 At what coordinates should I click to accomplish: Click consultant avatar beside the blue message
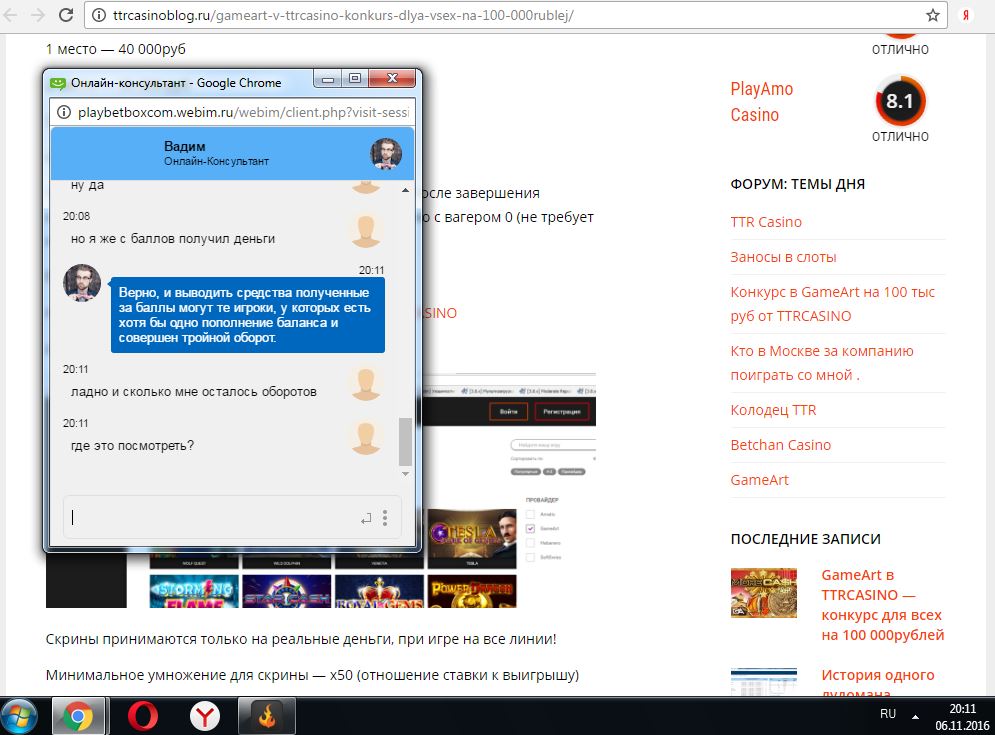(x=82, y=283)
